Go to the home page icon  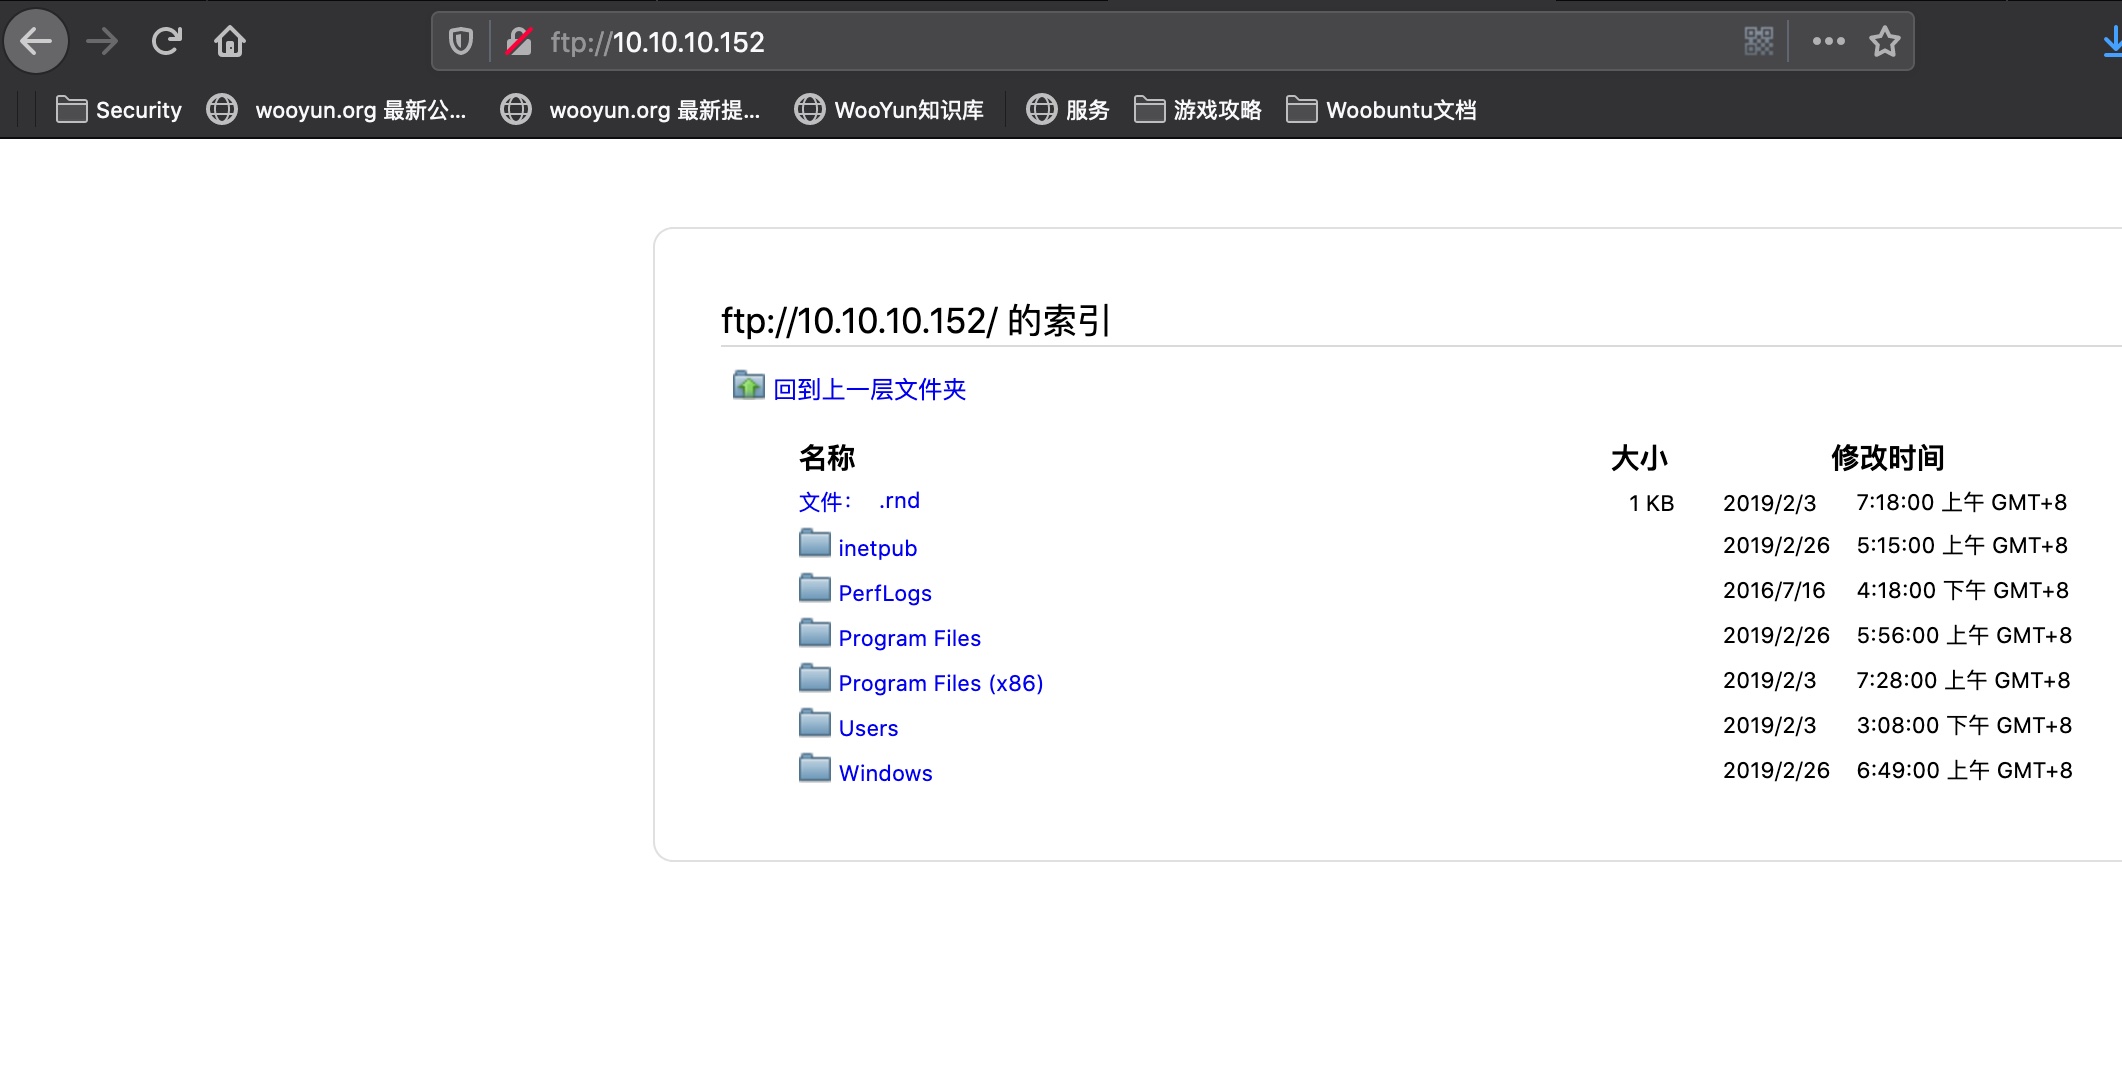pyautogui.click(x=230, y=42)
